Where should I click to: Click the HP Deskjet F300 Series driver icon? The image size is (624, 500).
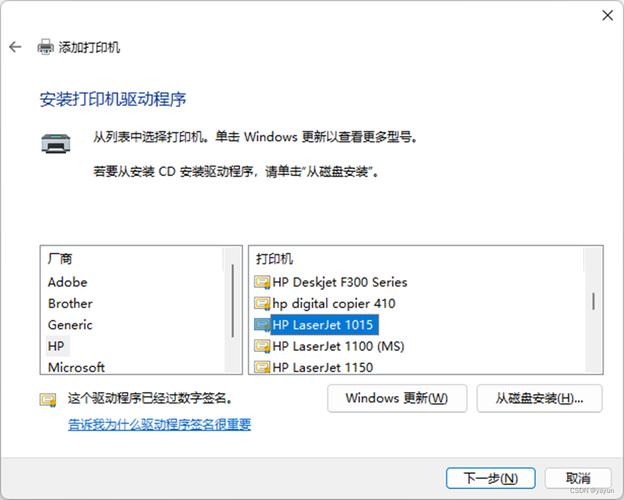point(262,282)
